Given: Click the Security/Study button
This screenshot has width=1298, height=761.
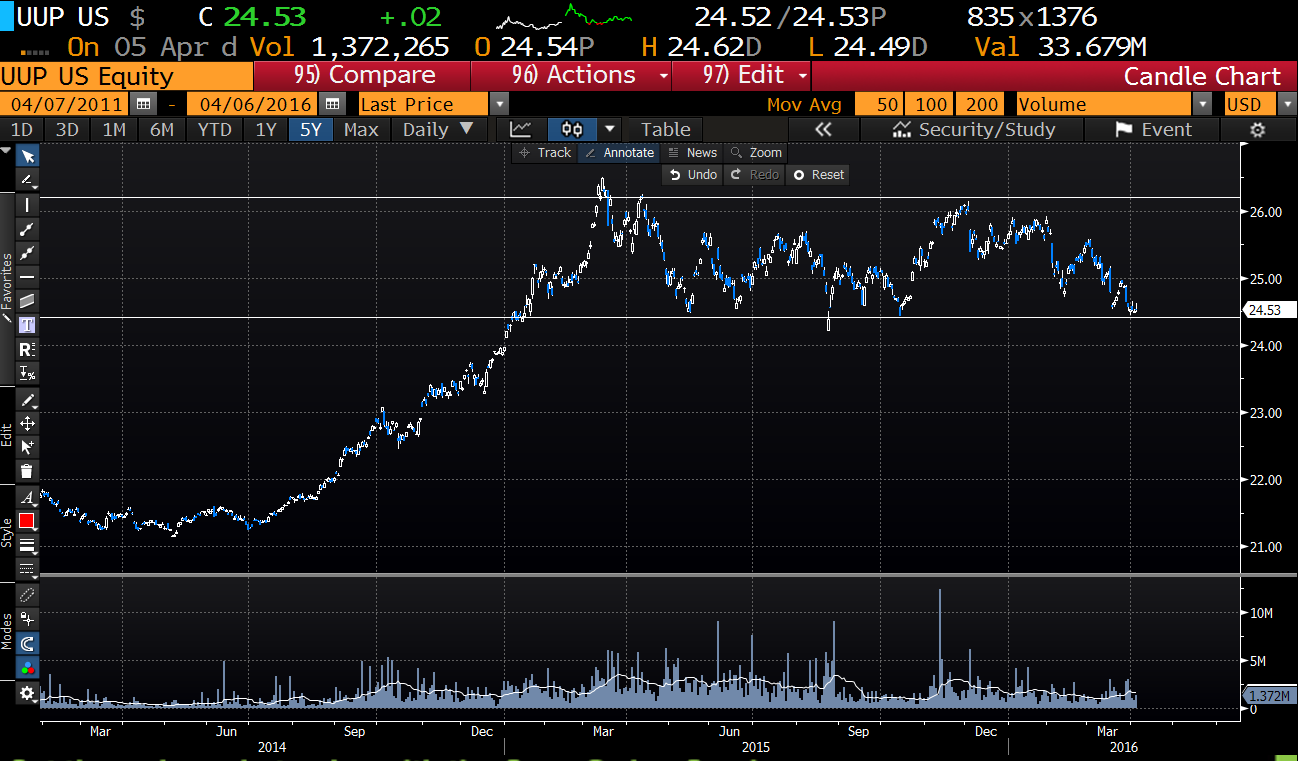Looking at the screenshot, I should point(974,129).
